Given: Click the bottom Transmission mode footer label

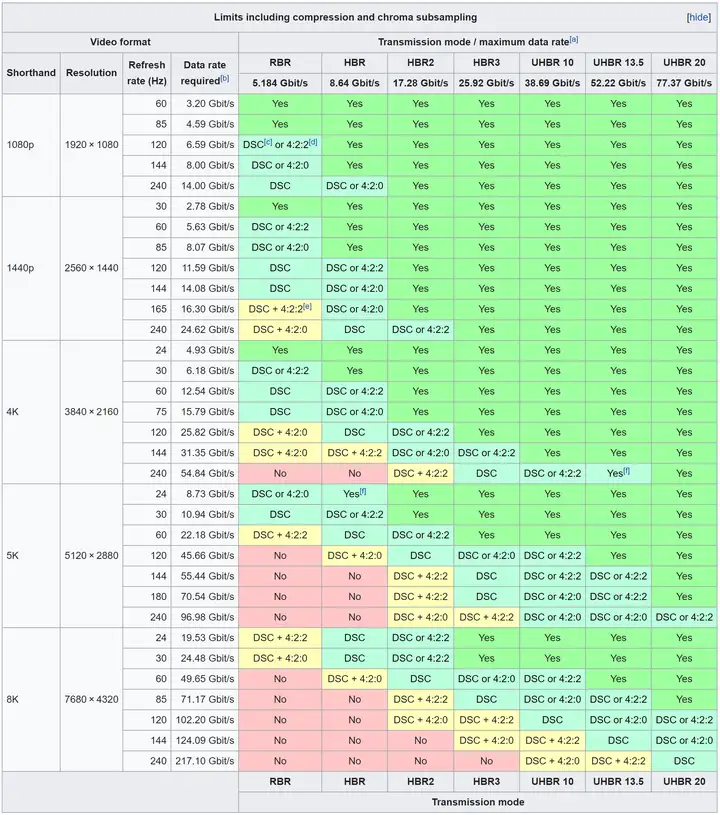Looking at the screenshot, I should [x=478, y=801].
